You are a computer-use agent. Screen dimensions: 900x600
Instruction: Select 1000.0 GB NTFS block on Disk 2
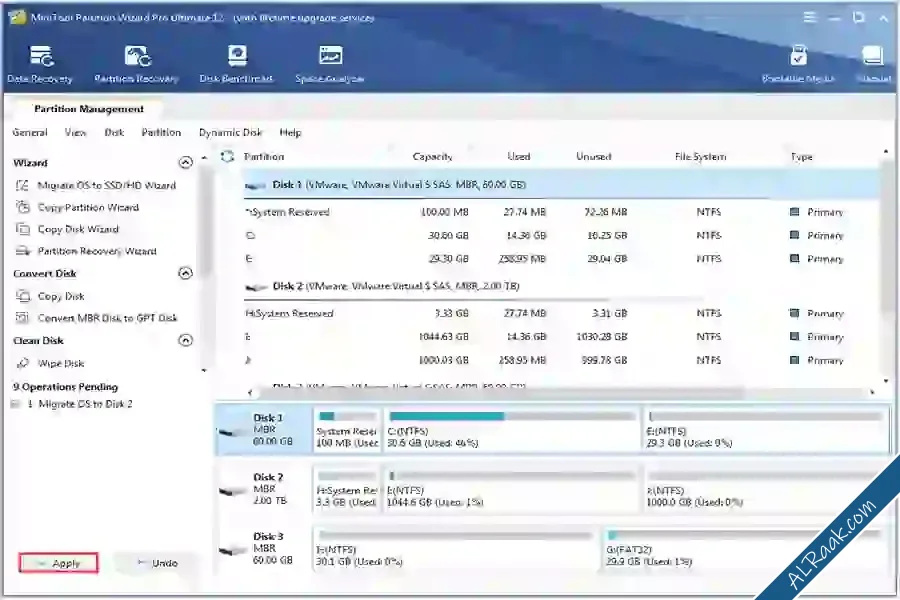tap(765, 489)
